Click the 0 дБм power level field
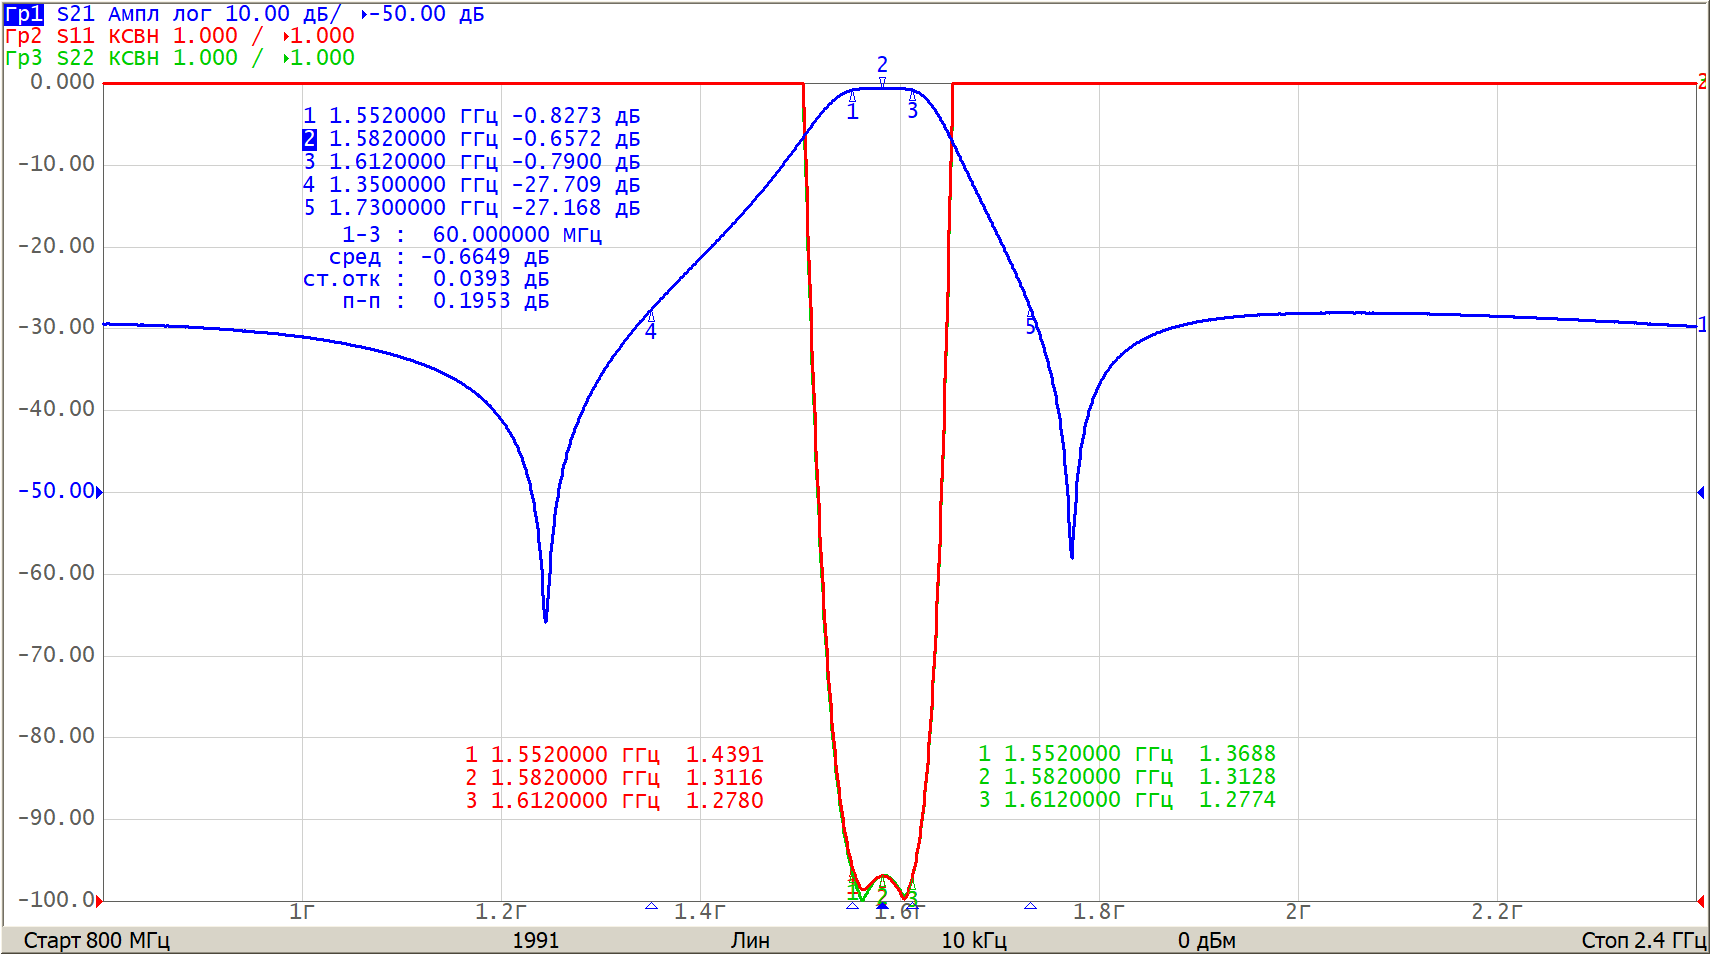1710x954 pixels. point(1206,940)
